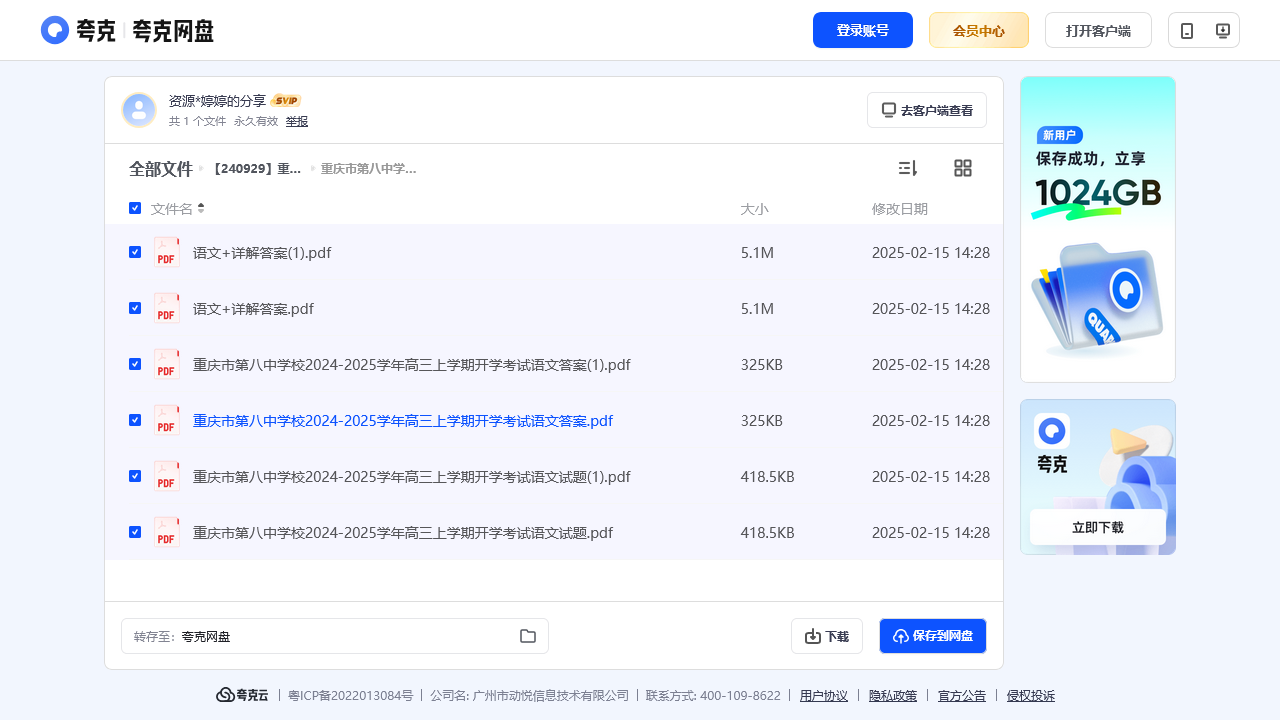Click the 1024GB new user ad banner
The height and width of the screenshot is (720, 1280).
(1098, 229)
